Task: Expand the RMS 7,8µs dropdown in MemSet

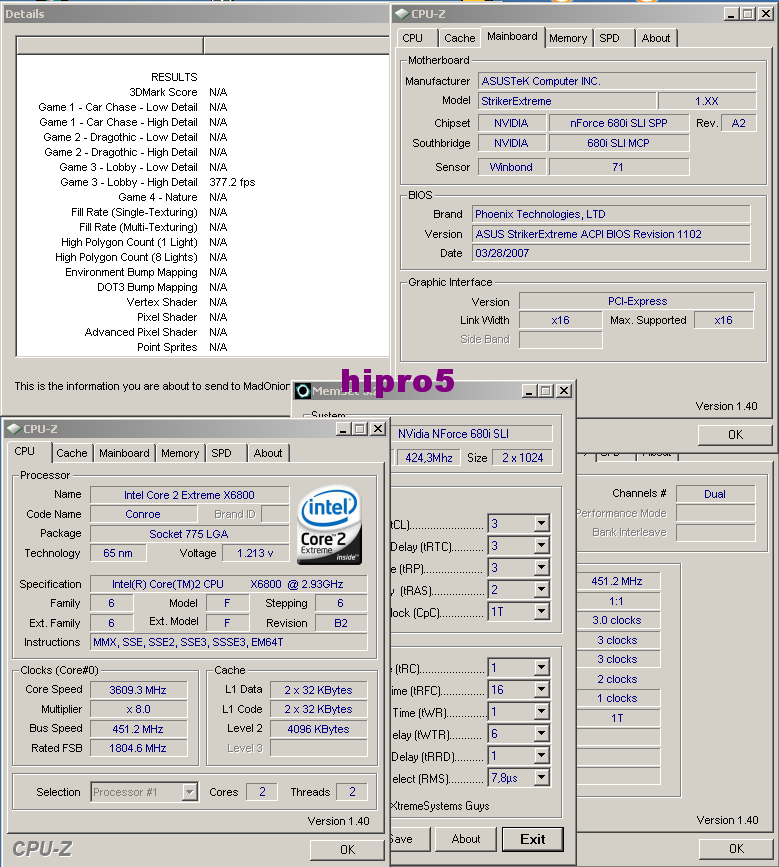Action: [x=541, y=778]
